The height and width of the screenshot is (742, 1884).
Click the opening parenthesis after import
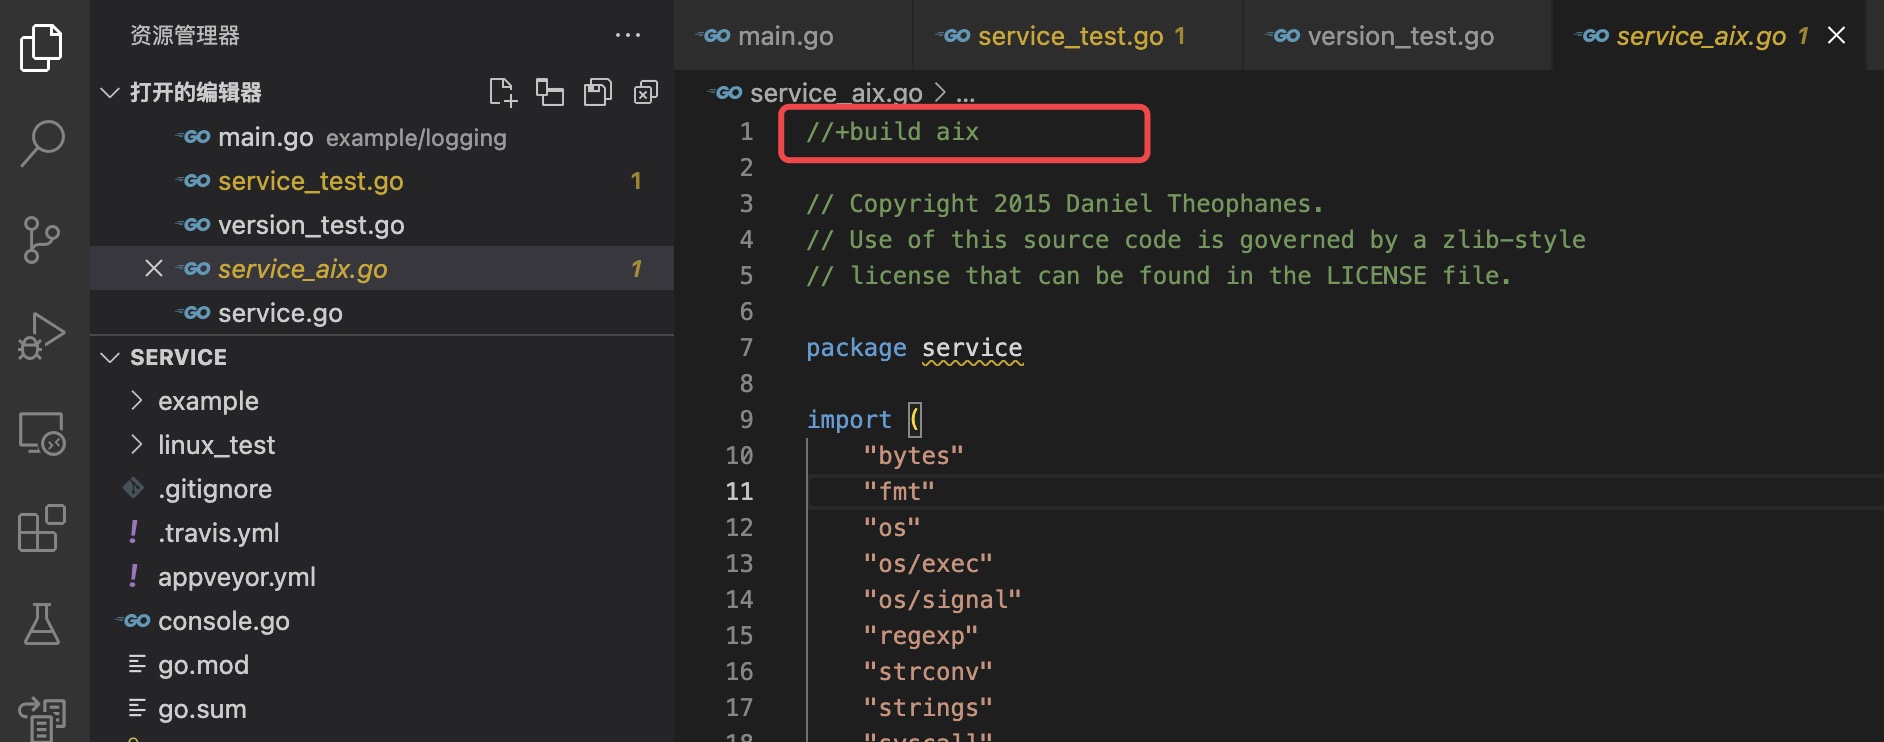(x=914, y=420)
